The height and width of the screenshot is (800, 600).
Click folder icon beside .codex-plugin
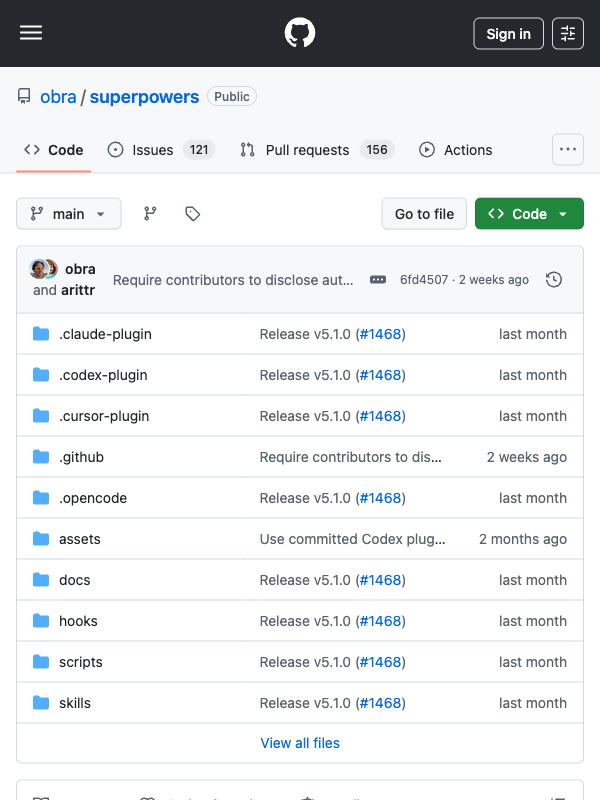click(41, 375)
